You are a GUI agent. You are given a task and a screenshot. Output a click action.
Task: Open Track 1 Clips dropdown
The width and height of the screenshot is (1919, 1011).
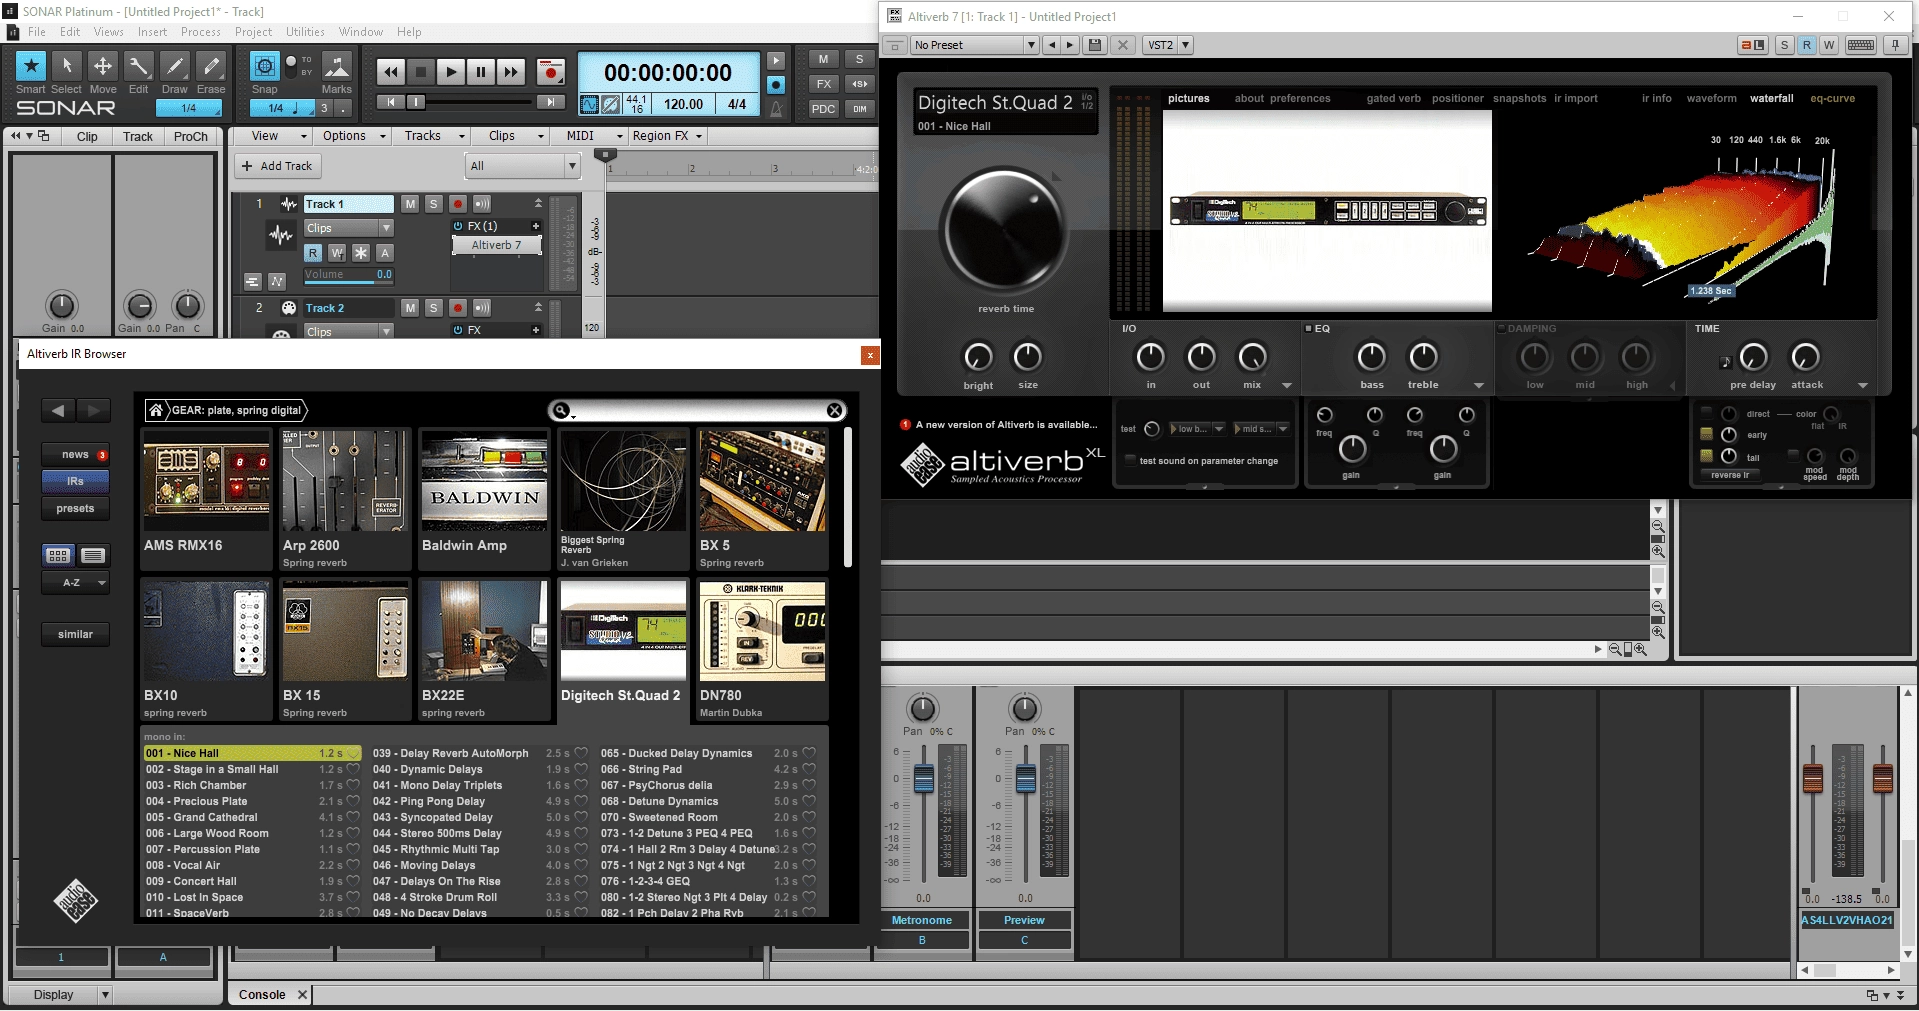click(349, 228)
